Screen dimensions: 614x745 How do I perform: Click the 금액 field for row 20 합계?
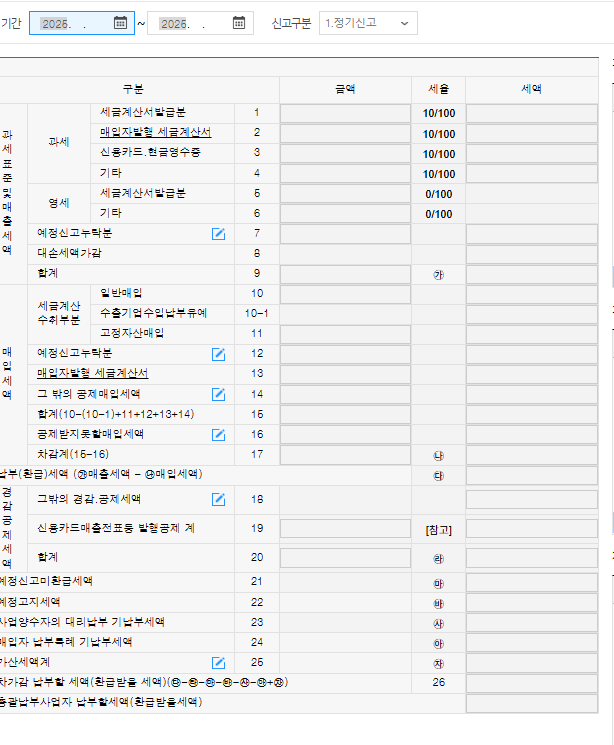(345, 558)
